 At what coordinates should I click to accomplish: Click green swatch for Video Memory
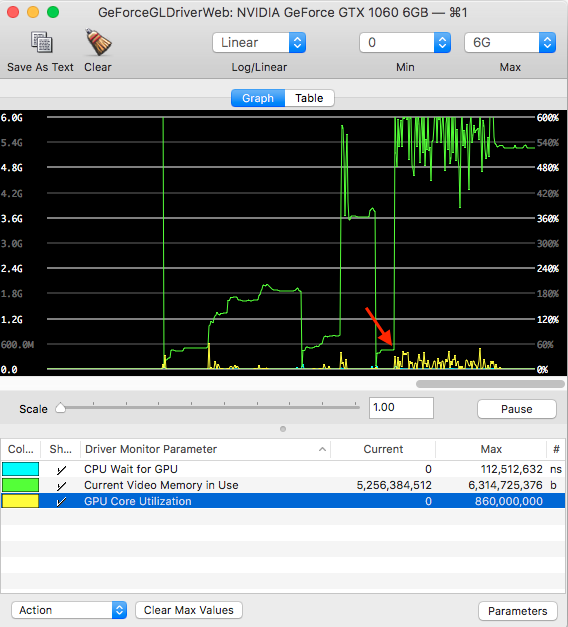coord(20,485)
